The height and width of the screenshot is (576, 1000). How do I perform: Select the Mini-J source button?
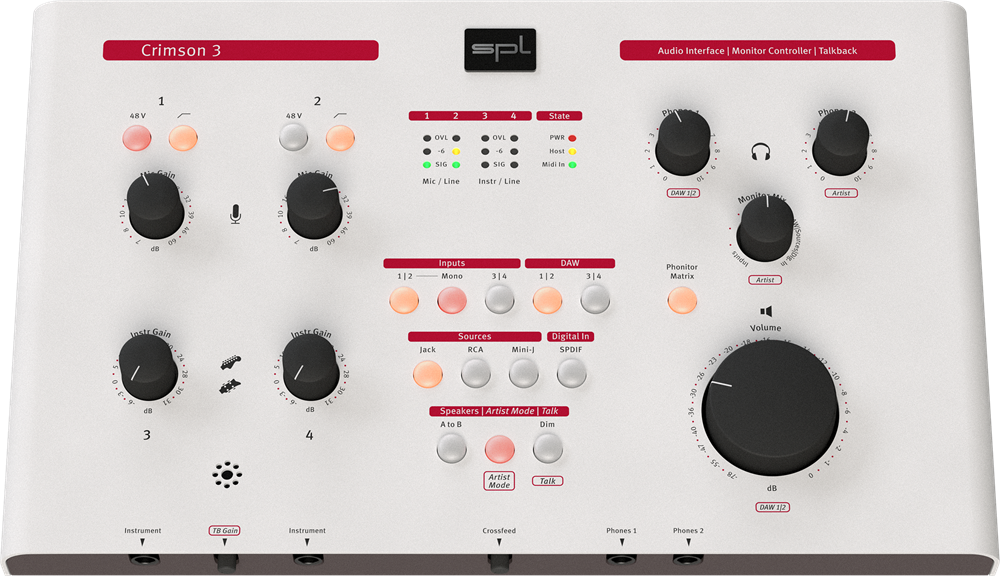524,373
